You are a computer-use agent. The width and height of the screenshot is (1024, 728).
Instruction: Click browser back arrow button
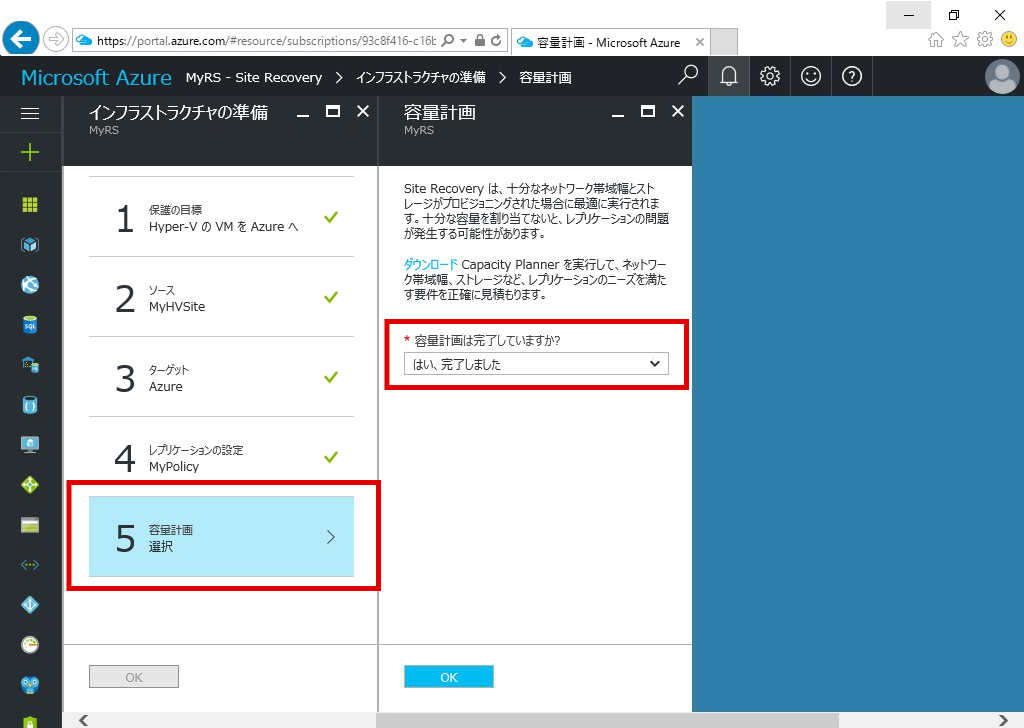[x=21, y=39]
